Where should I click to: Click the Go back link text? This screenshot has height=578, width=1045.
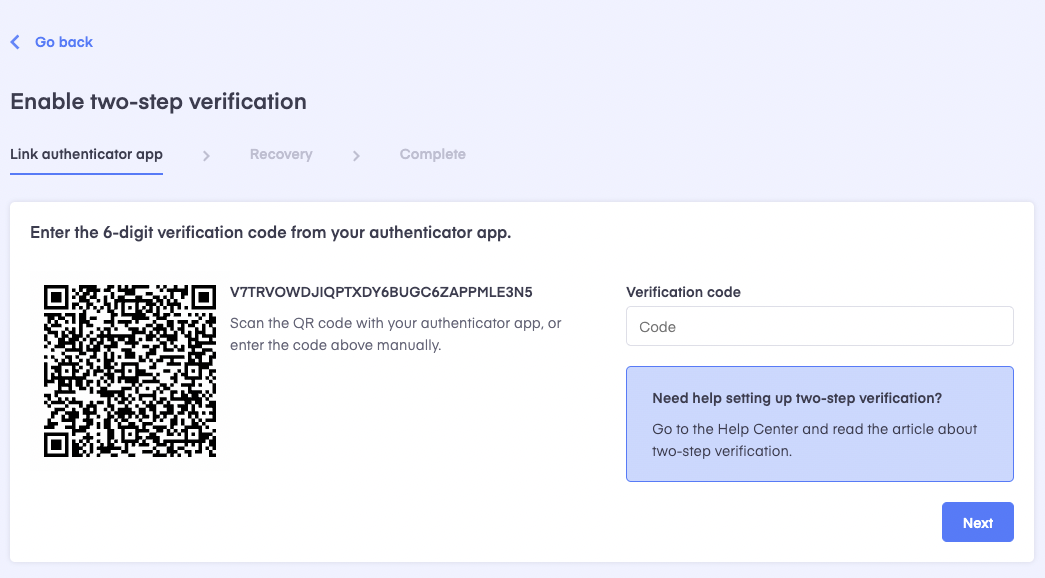64,42
